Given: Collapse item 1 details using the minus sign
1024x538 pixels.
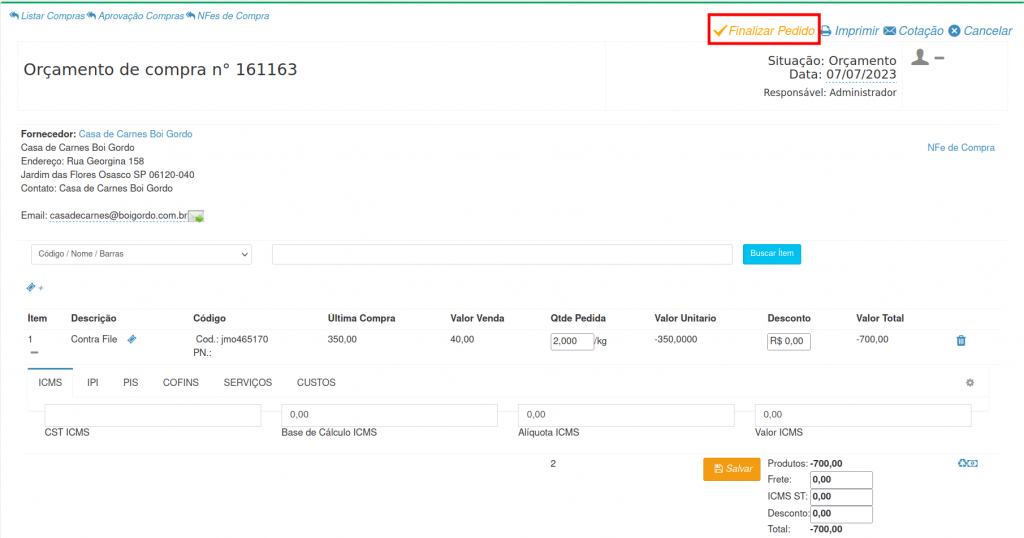Looking at the screenshot, I should (34, 353).
